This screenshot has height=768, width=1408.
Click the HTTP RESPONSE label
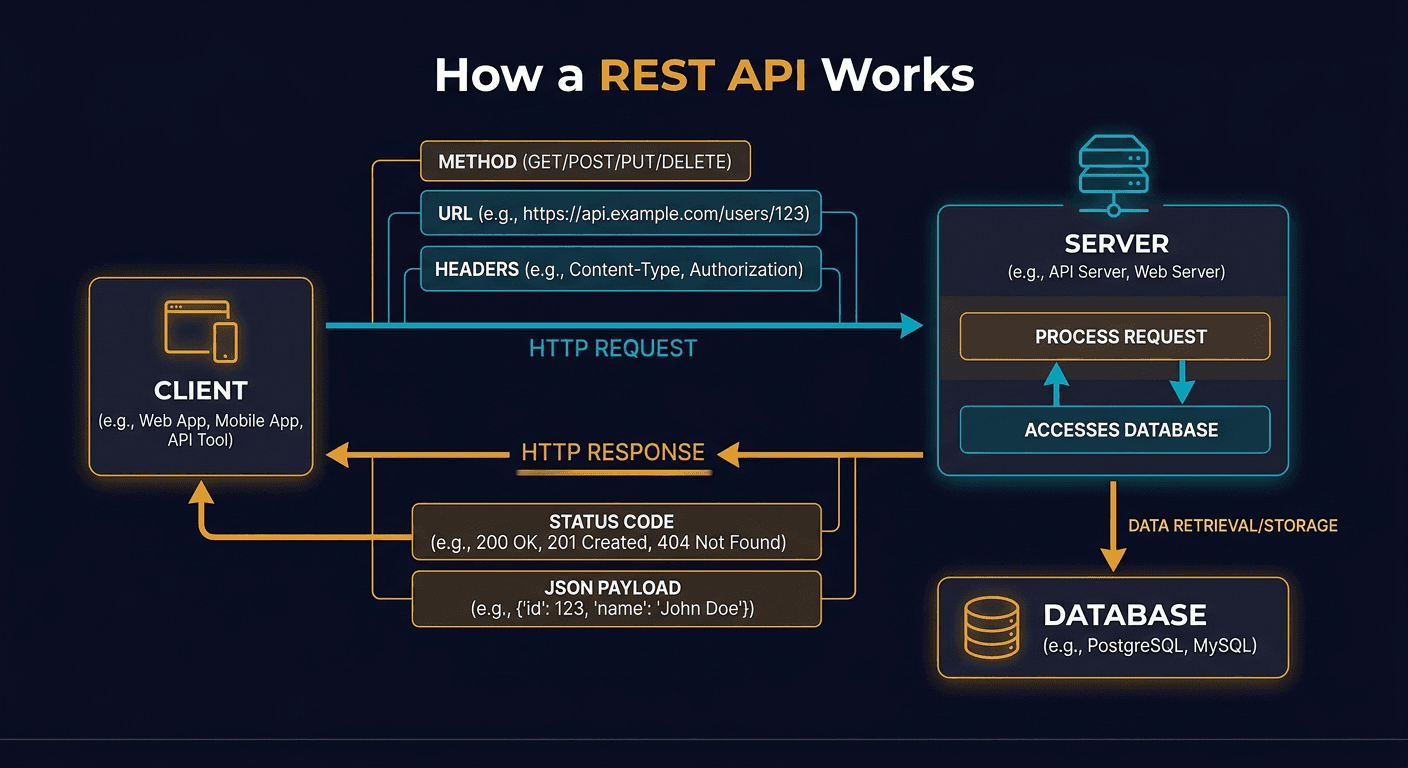612,452
